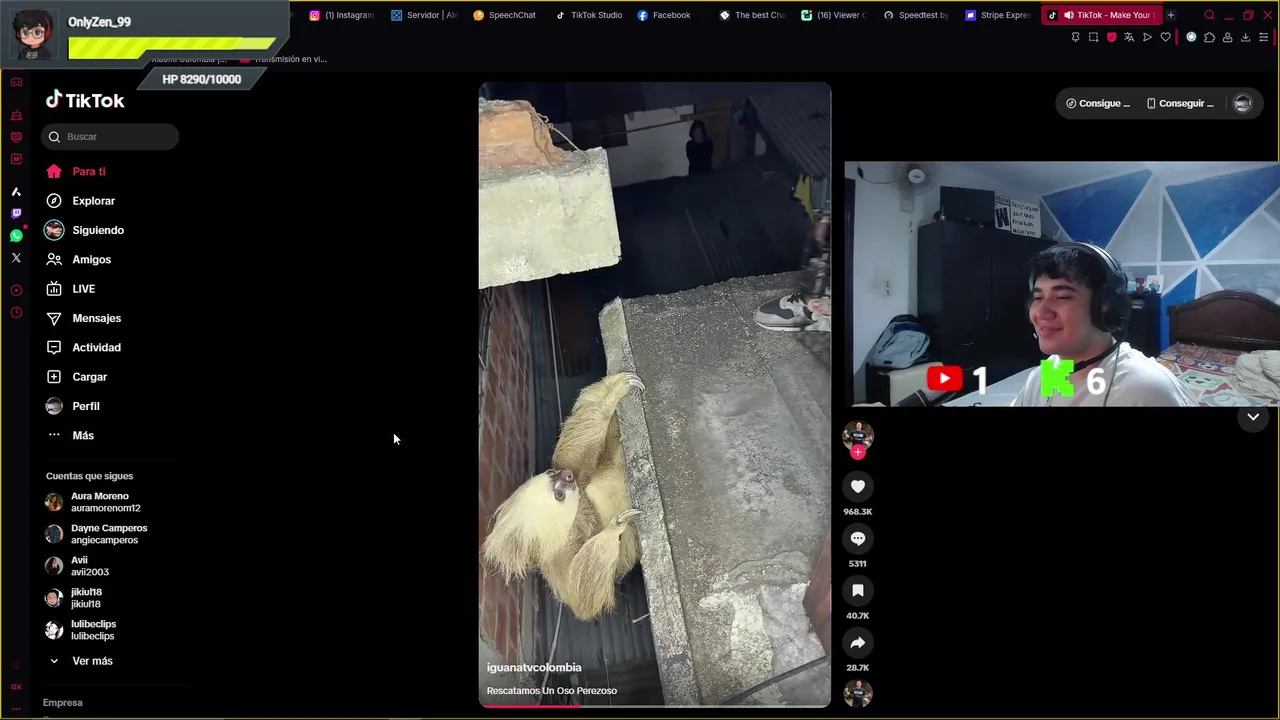Open Dayne Camperos' account
This screenshot has height=720, width=1280.
(97, 534)
